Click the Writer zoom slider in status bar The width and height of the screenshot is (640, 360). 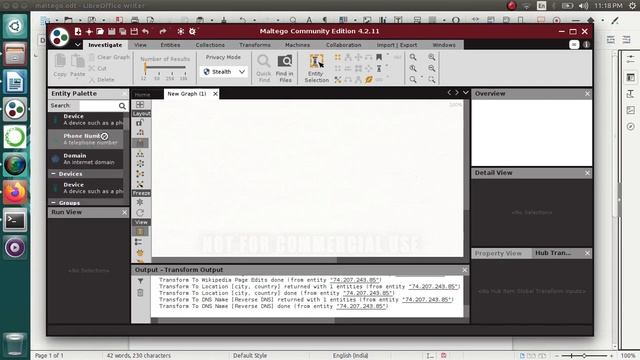pos(584,356)
